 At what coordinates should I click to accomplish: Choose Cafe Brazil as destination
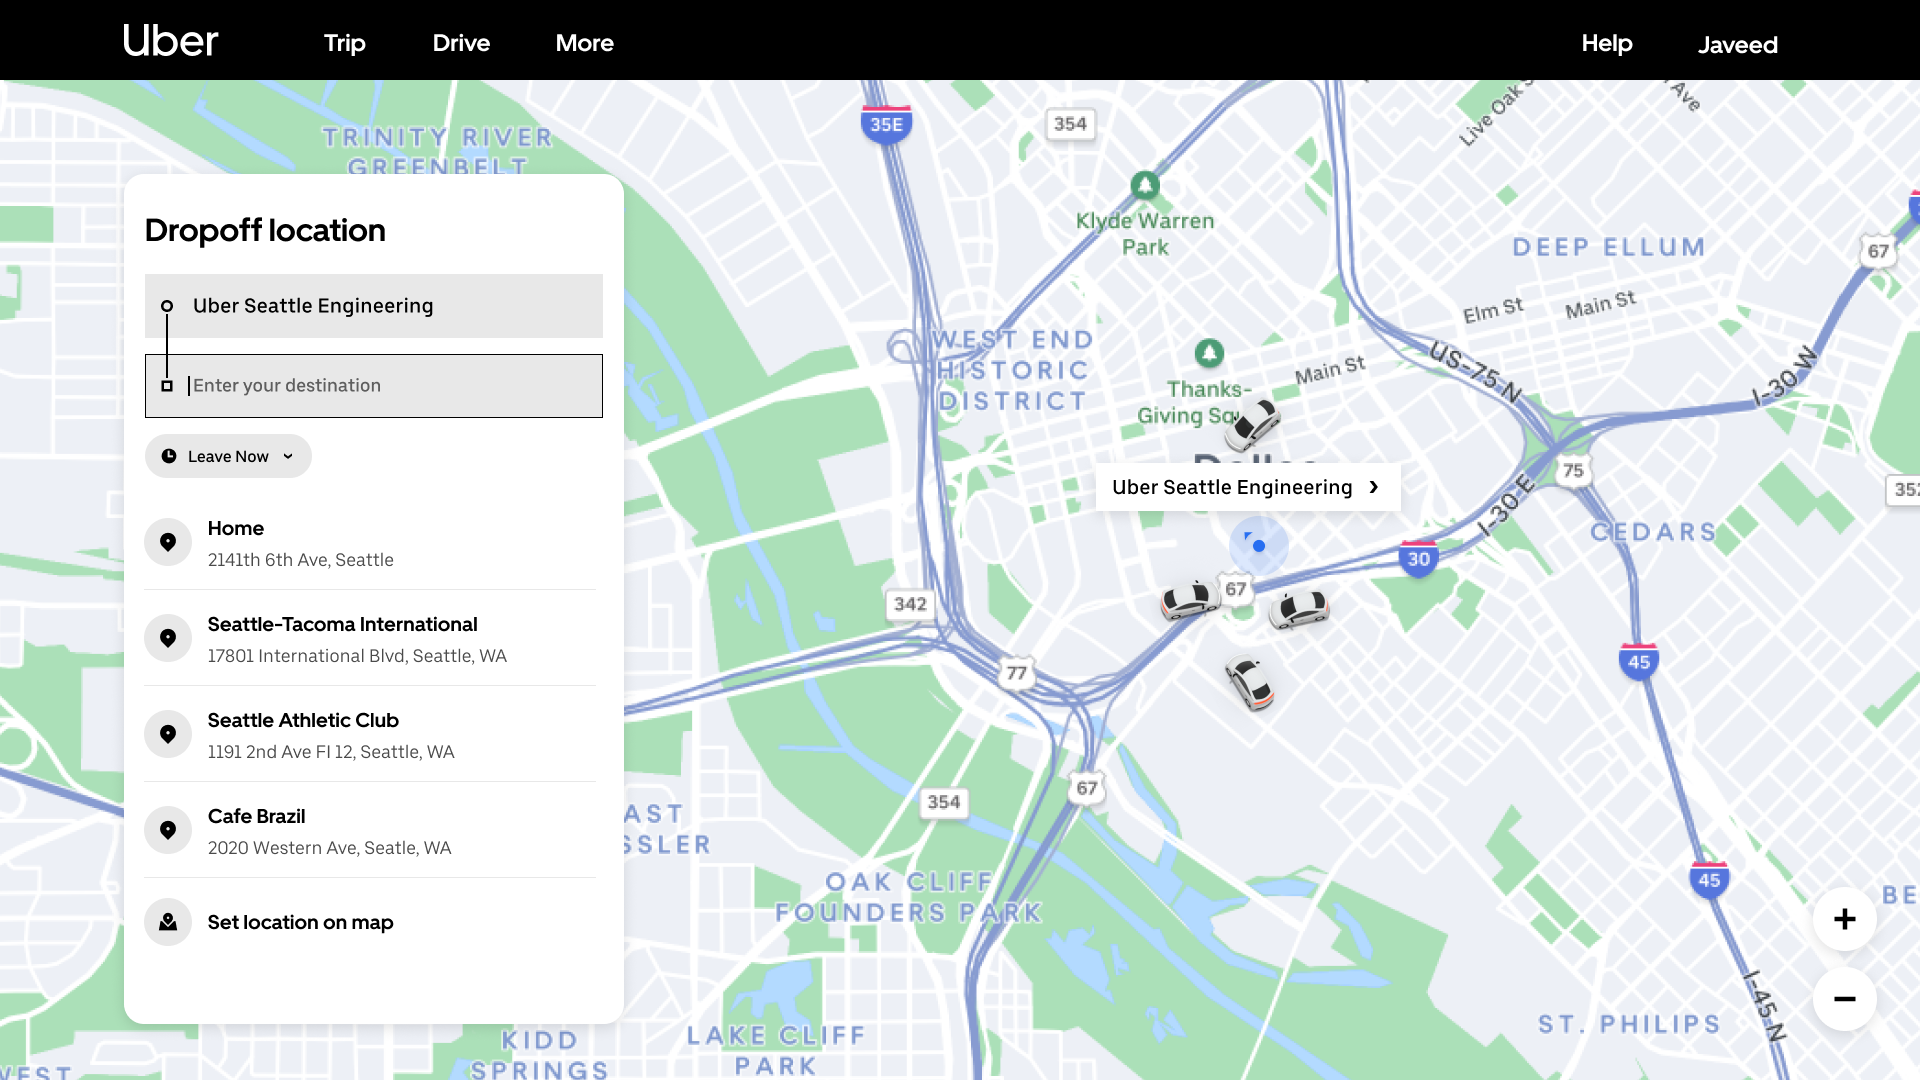tap(370, 831)
